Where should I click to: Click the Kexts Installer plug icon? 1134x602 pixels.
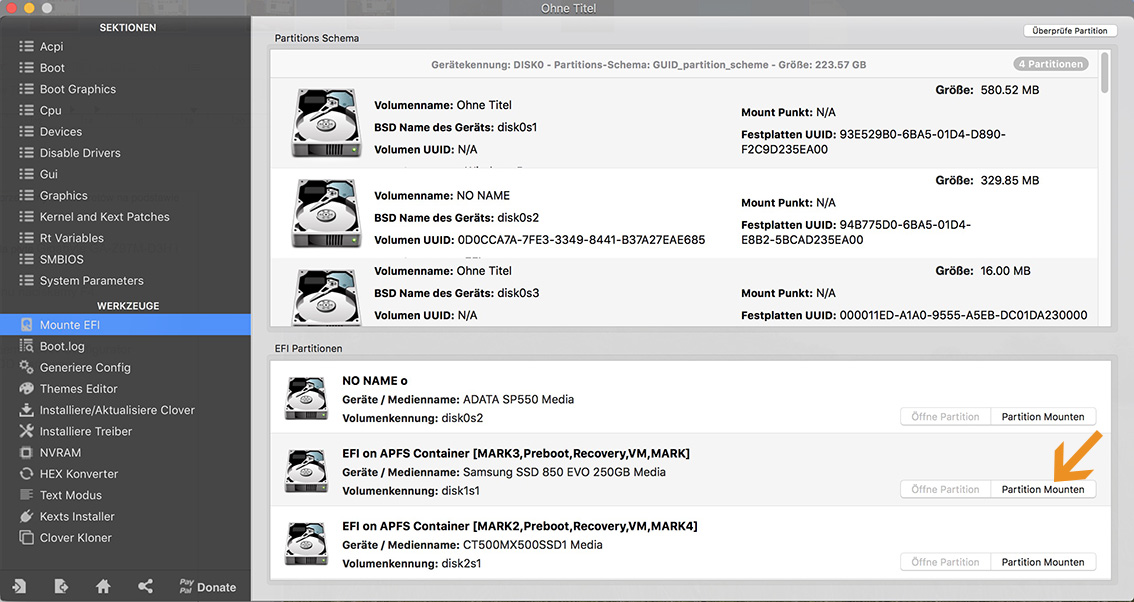pos(27,517)
